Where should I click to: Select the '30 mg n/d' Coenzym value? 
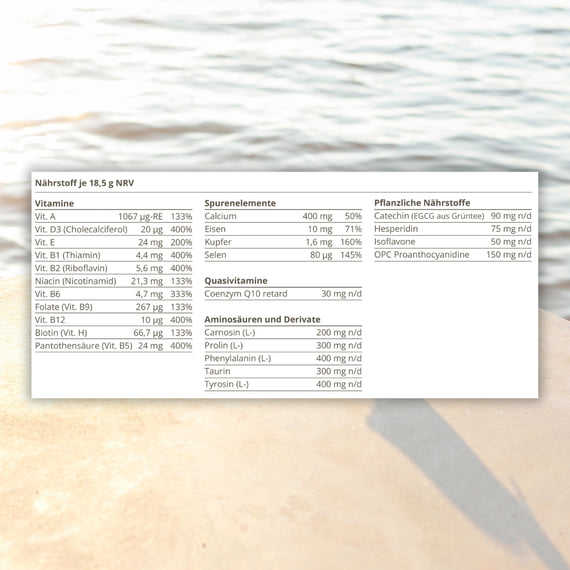click(341, 294)
